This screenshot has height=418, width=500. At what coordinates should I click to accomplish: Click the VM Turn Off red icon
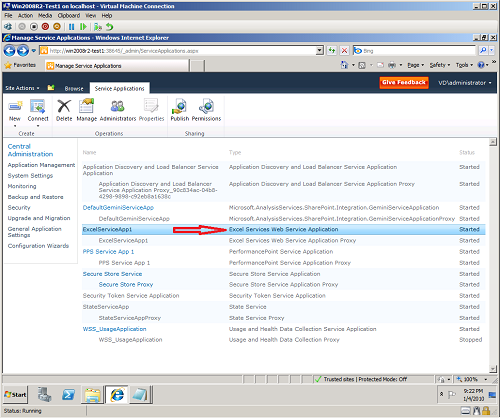pos(45,27)
